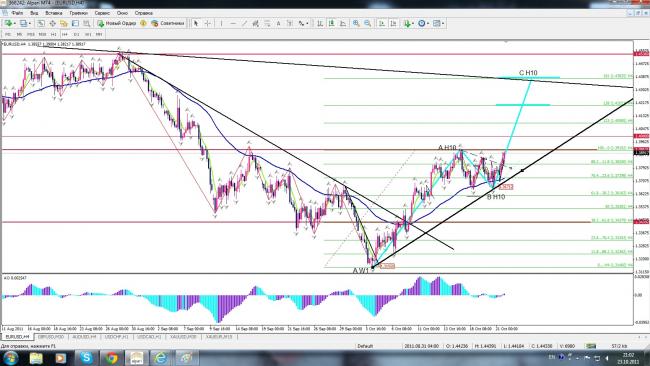650x366 pixels.
Task: Pick the arrow cursor tool
Action: click(x=196, y=24)
